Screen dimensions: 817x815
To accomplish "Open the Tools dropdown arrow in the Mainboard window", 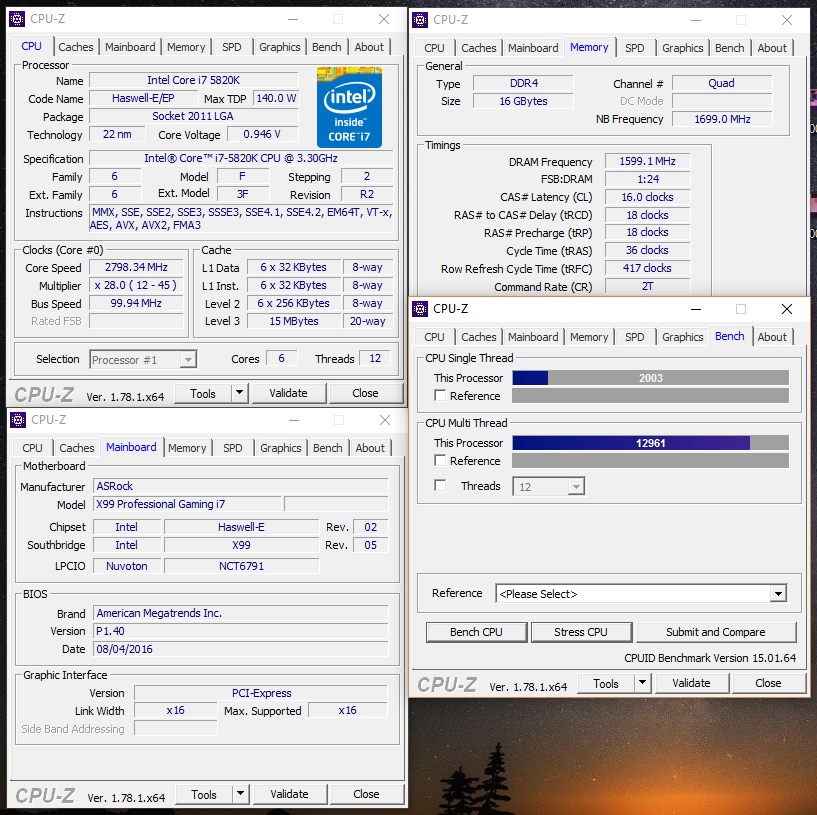I will (x=241, y=794).
